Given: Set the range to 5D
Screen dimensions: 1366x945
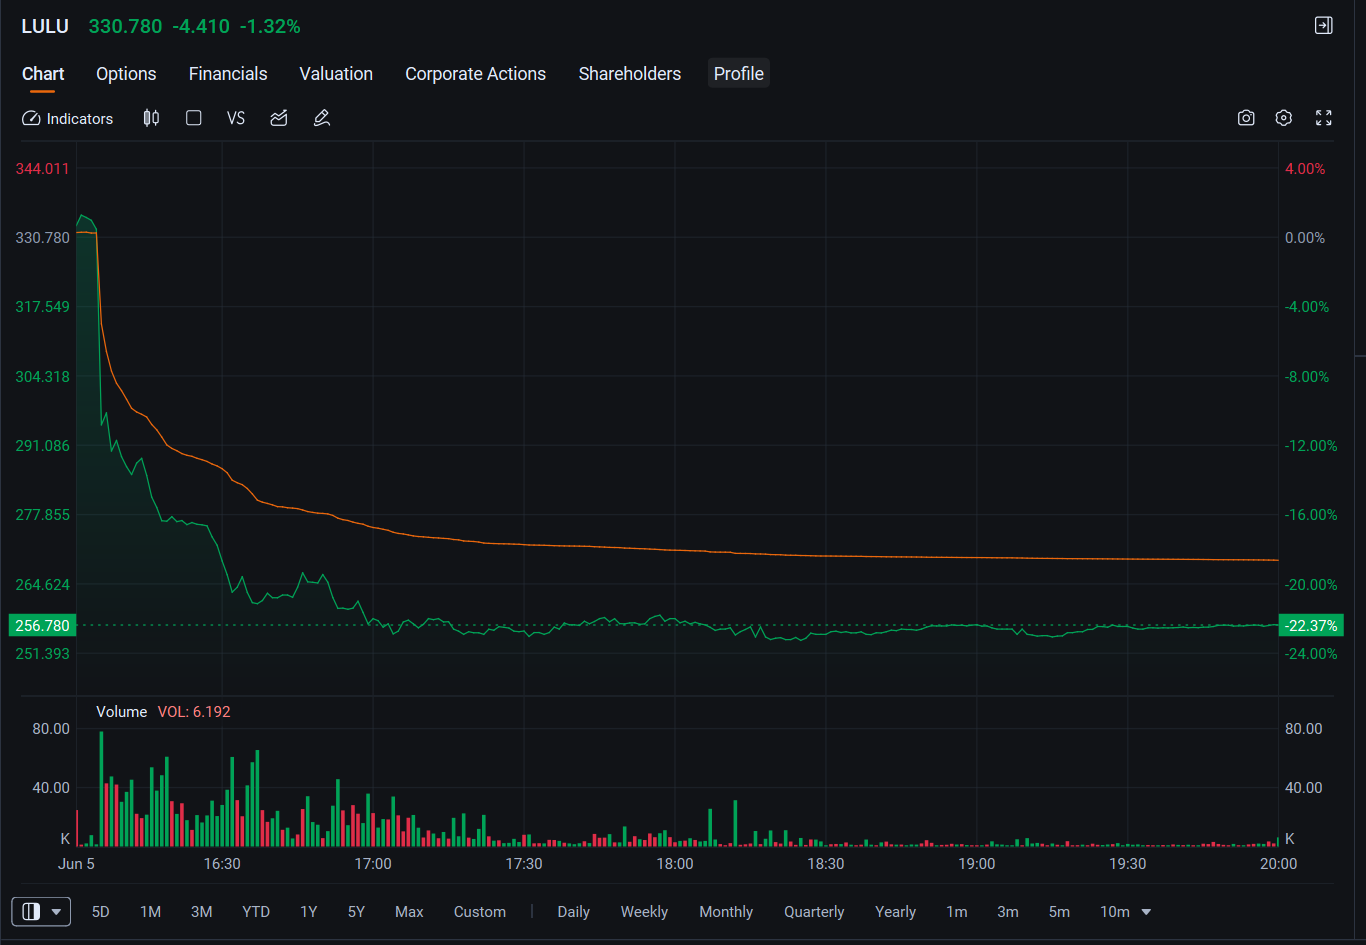Looking at the screenshot, I should click(101, 912).
